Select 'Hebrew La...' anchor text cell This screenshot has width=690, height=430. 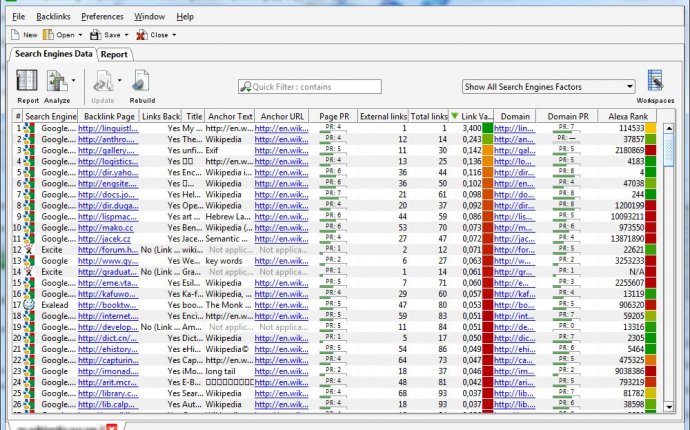point(229,217)
